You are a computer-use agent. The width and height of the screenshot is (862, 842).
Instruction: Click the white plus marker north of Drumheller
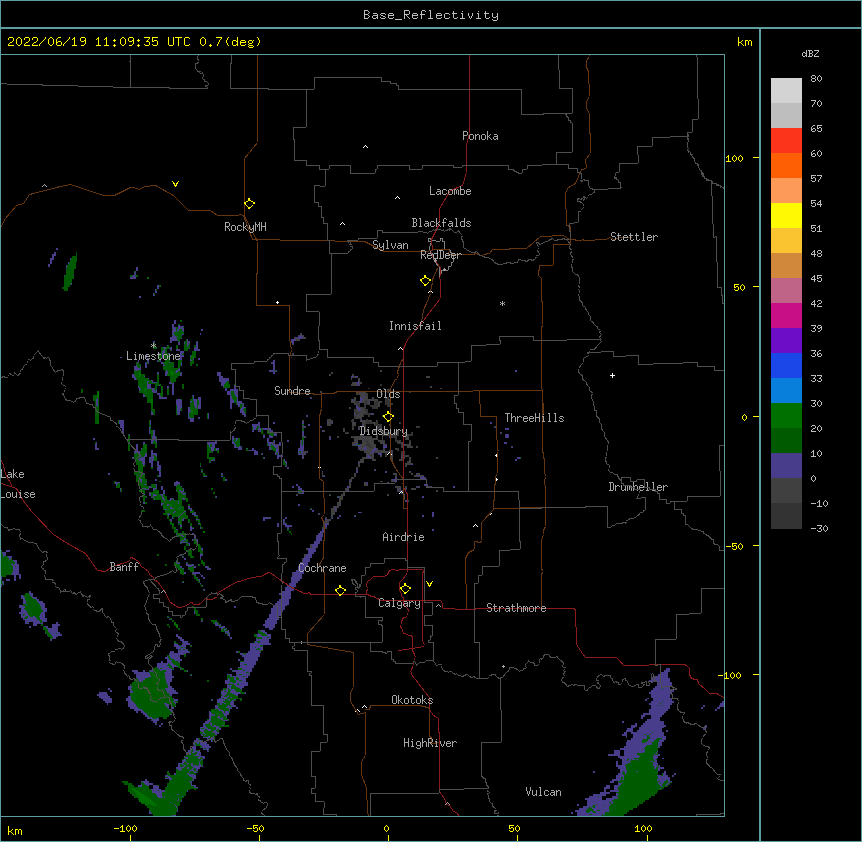click(x=612, y=375)
